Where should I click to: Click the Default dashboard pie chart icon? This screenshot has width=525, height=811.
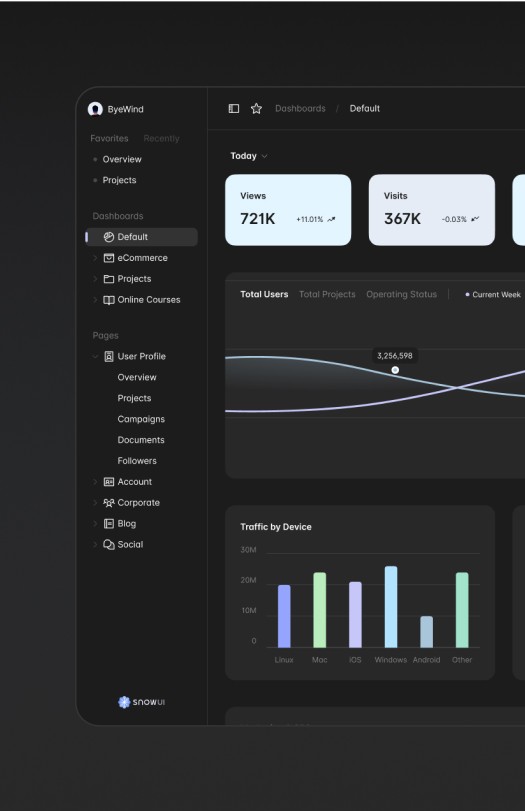(x=109, y=237)
